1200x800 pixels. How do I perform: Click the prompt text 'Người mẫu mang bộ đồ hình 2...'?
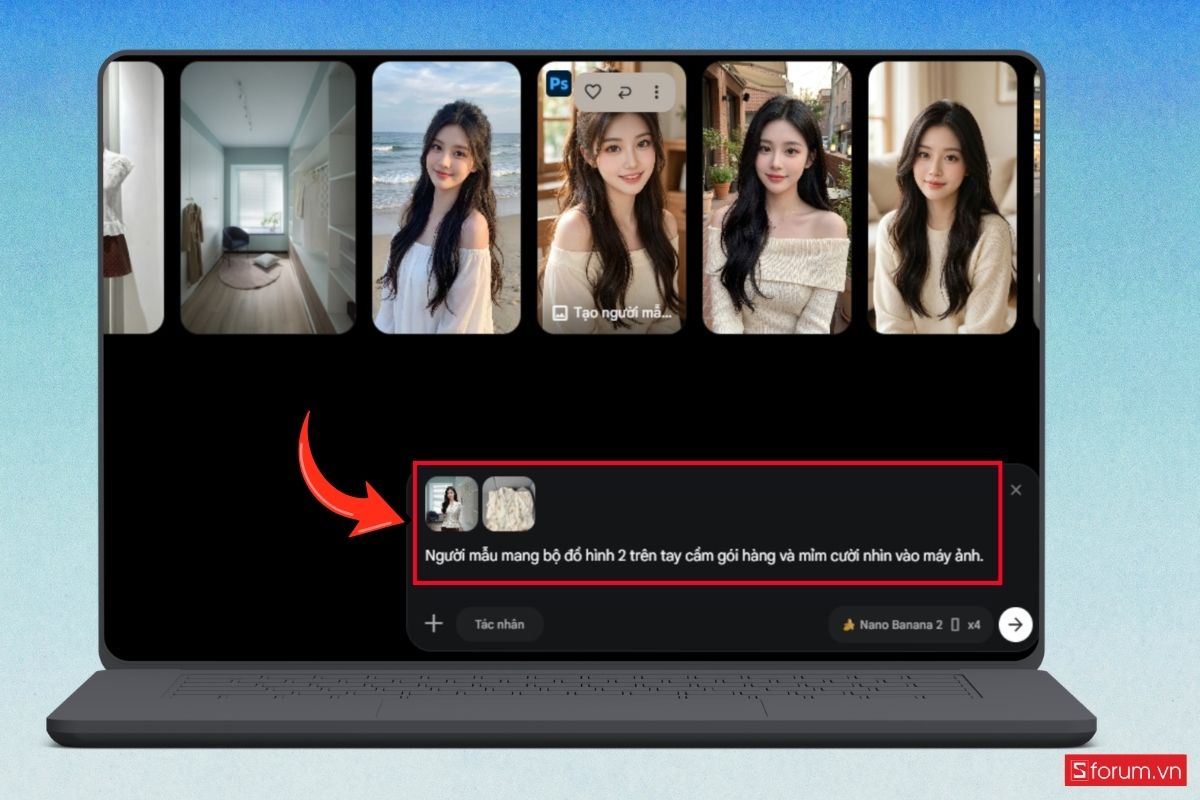pyautogui.click(x=704, y=557)
